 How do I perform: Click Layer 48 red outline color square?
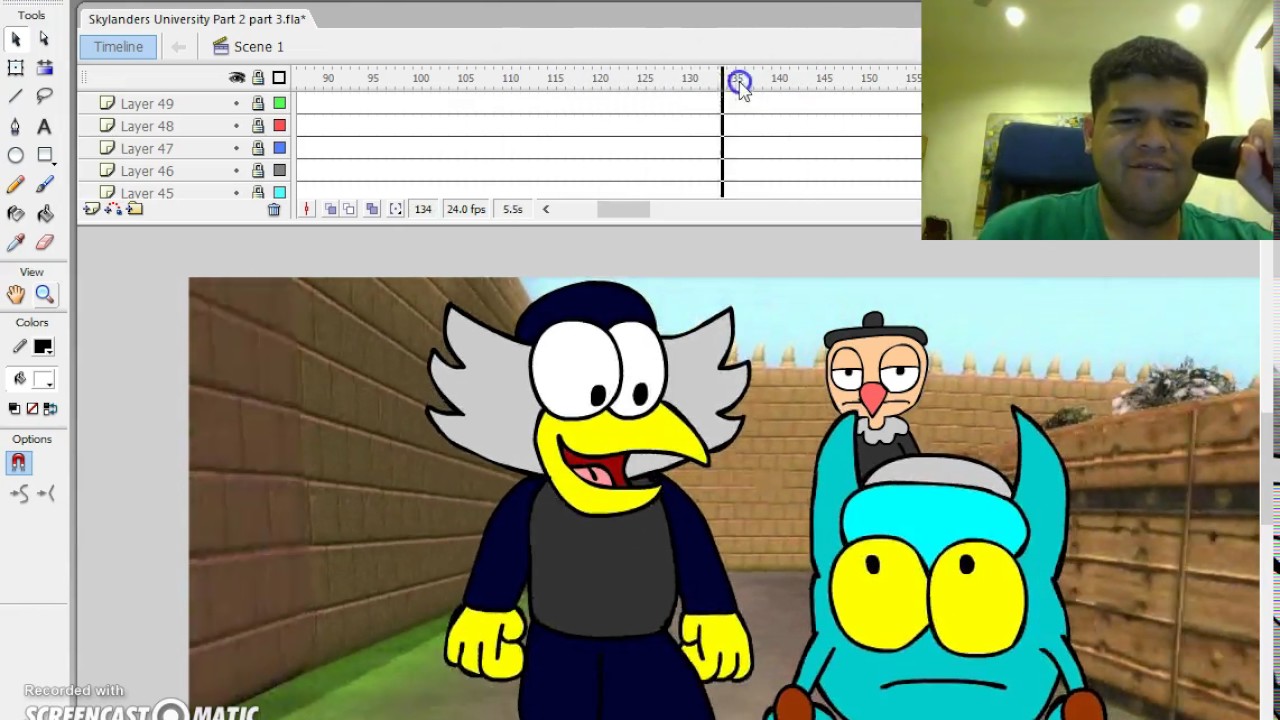tap(279, 126)
